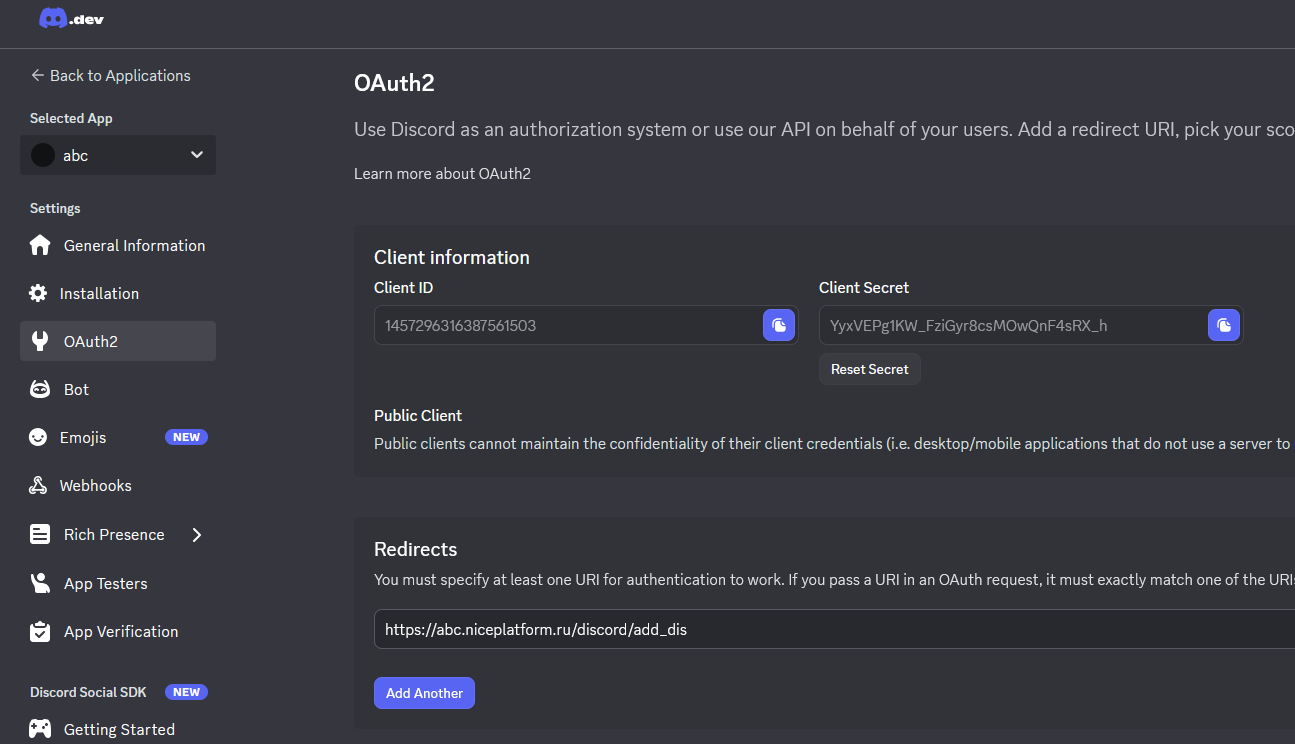1295x744 pixels.
Task: Select the home icon for General Information
Action: (40, 244)
